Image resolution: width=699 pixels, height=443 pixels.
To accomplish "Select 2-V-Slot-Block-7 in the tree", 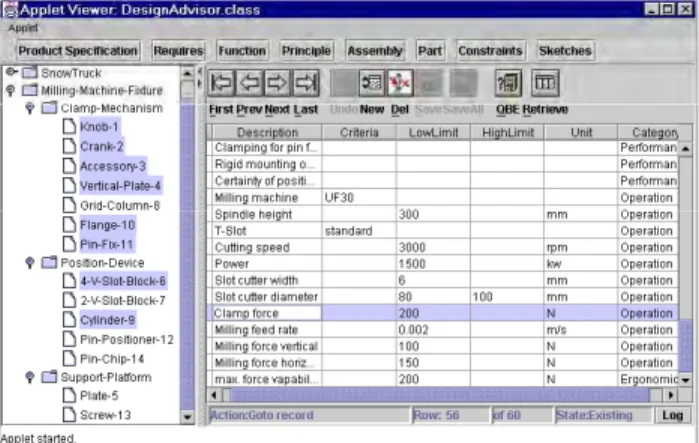I will coord(123,300).
